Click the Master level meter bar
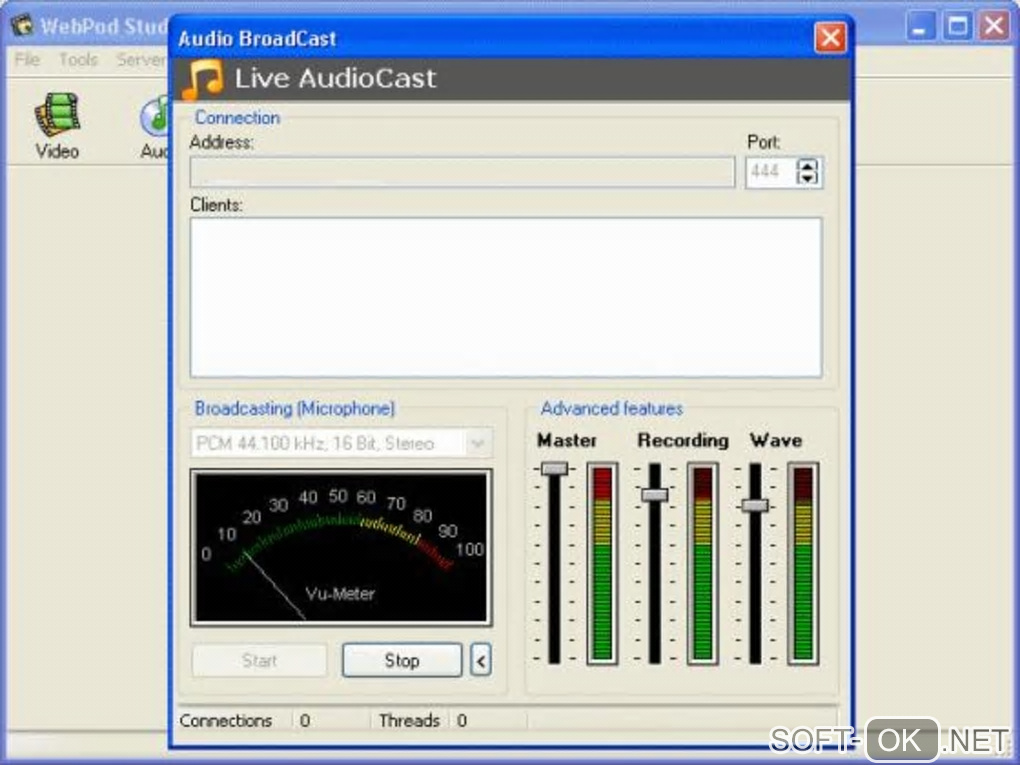Screen dimensions: 1020x765 pos(602,563)
